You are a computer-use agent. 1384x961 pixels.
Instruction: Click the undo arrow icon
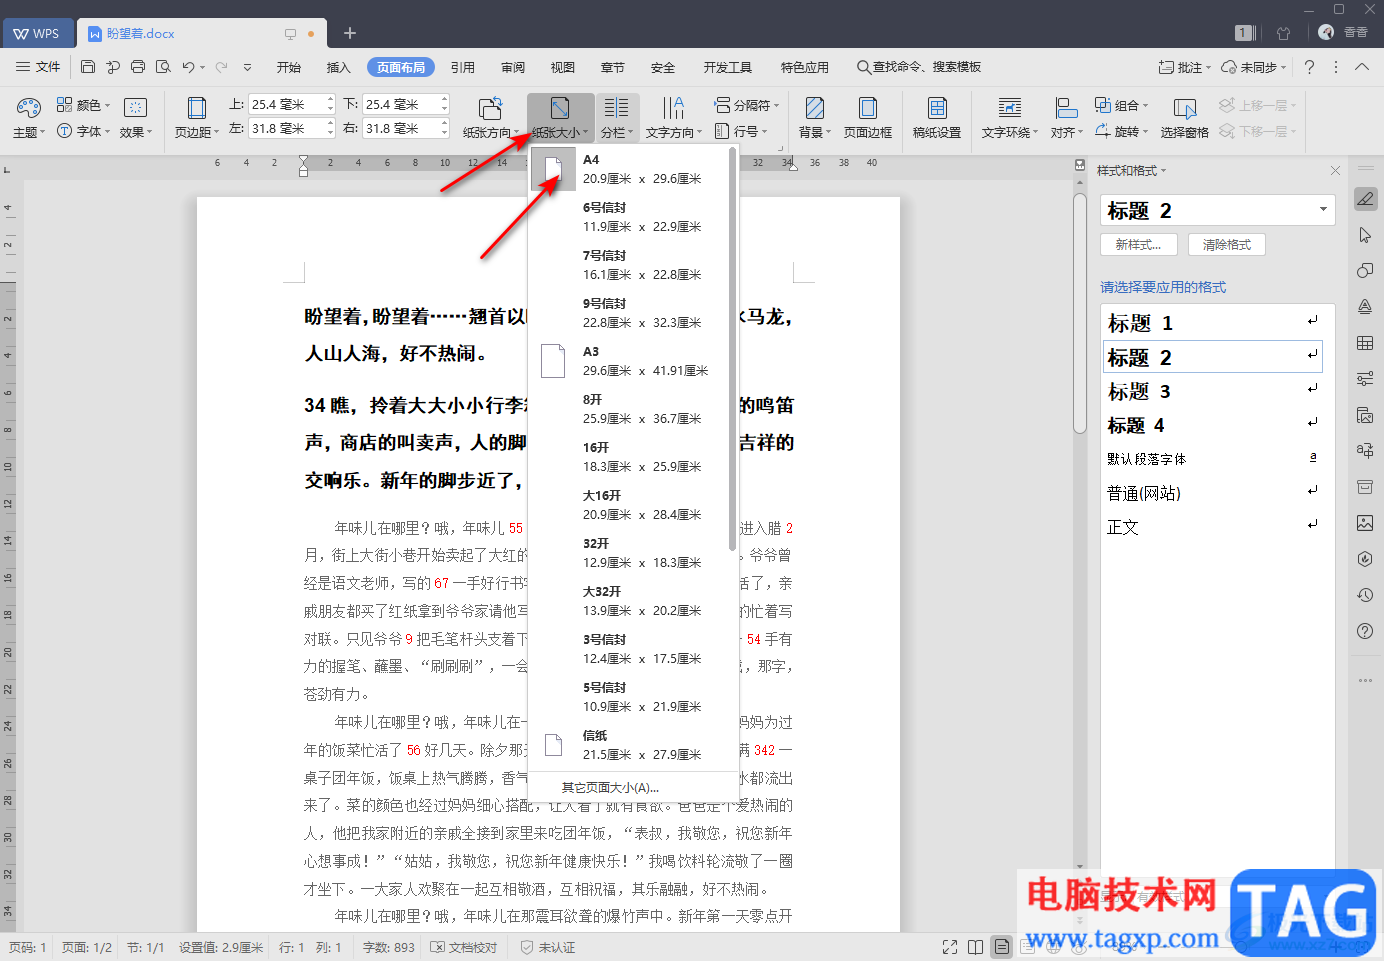(188, 67)
